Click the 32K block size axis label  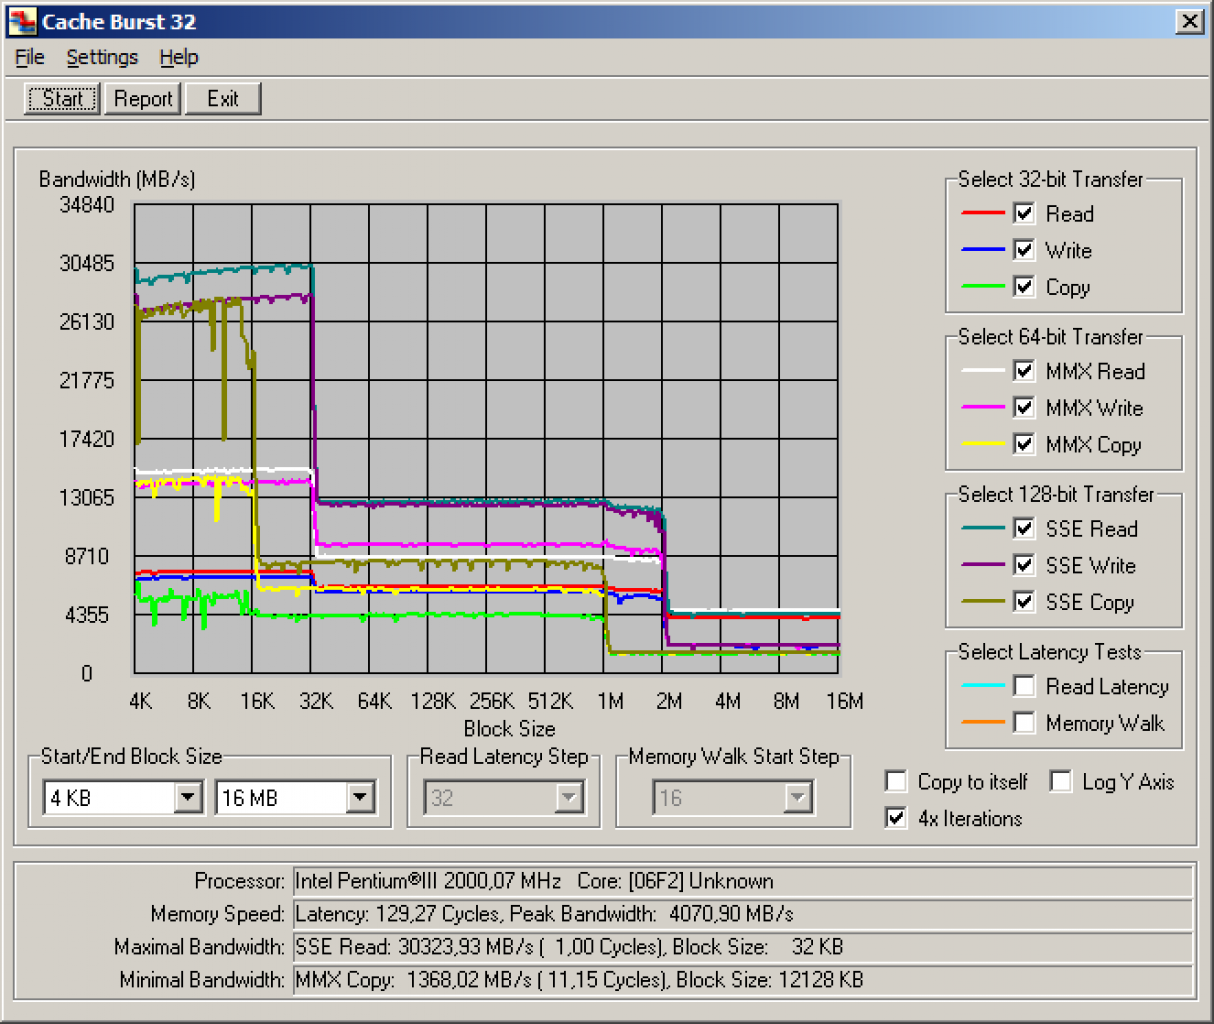[316, 701]
